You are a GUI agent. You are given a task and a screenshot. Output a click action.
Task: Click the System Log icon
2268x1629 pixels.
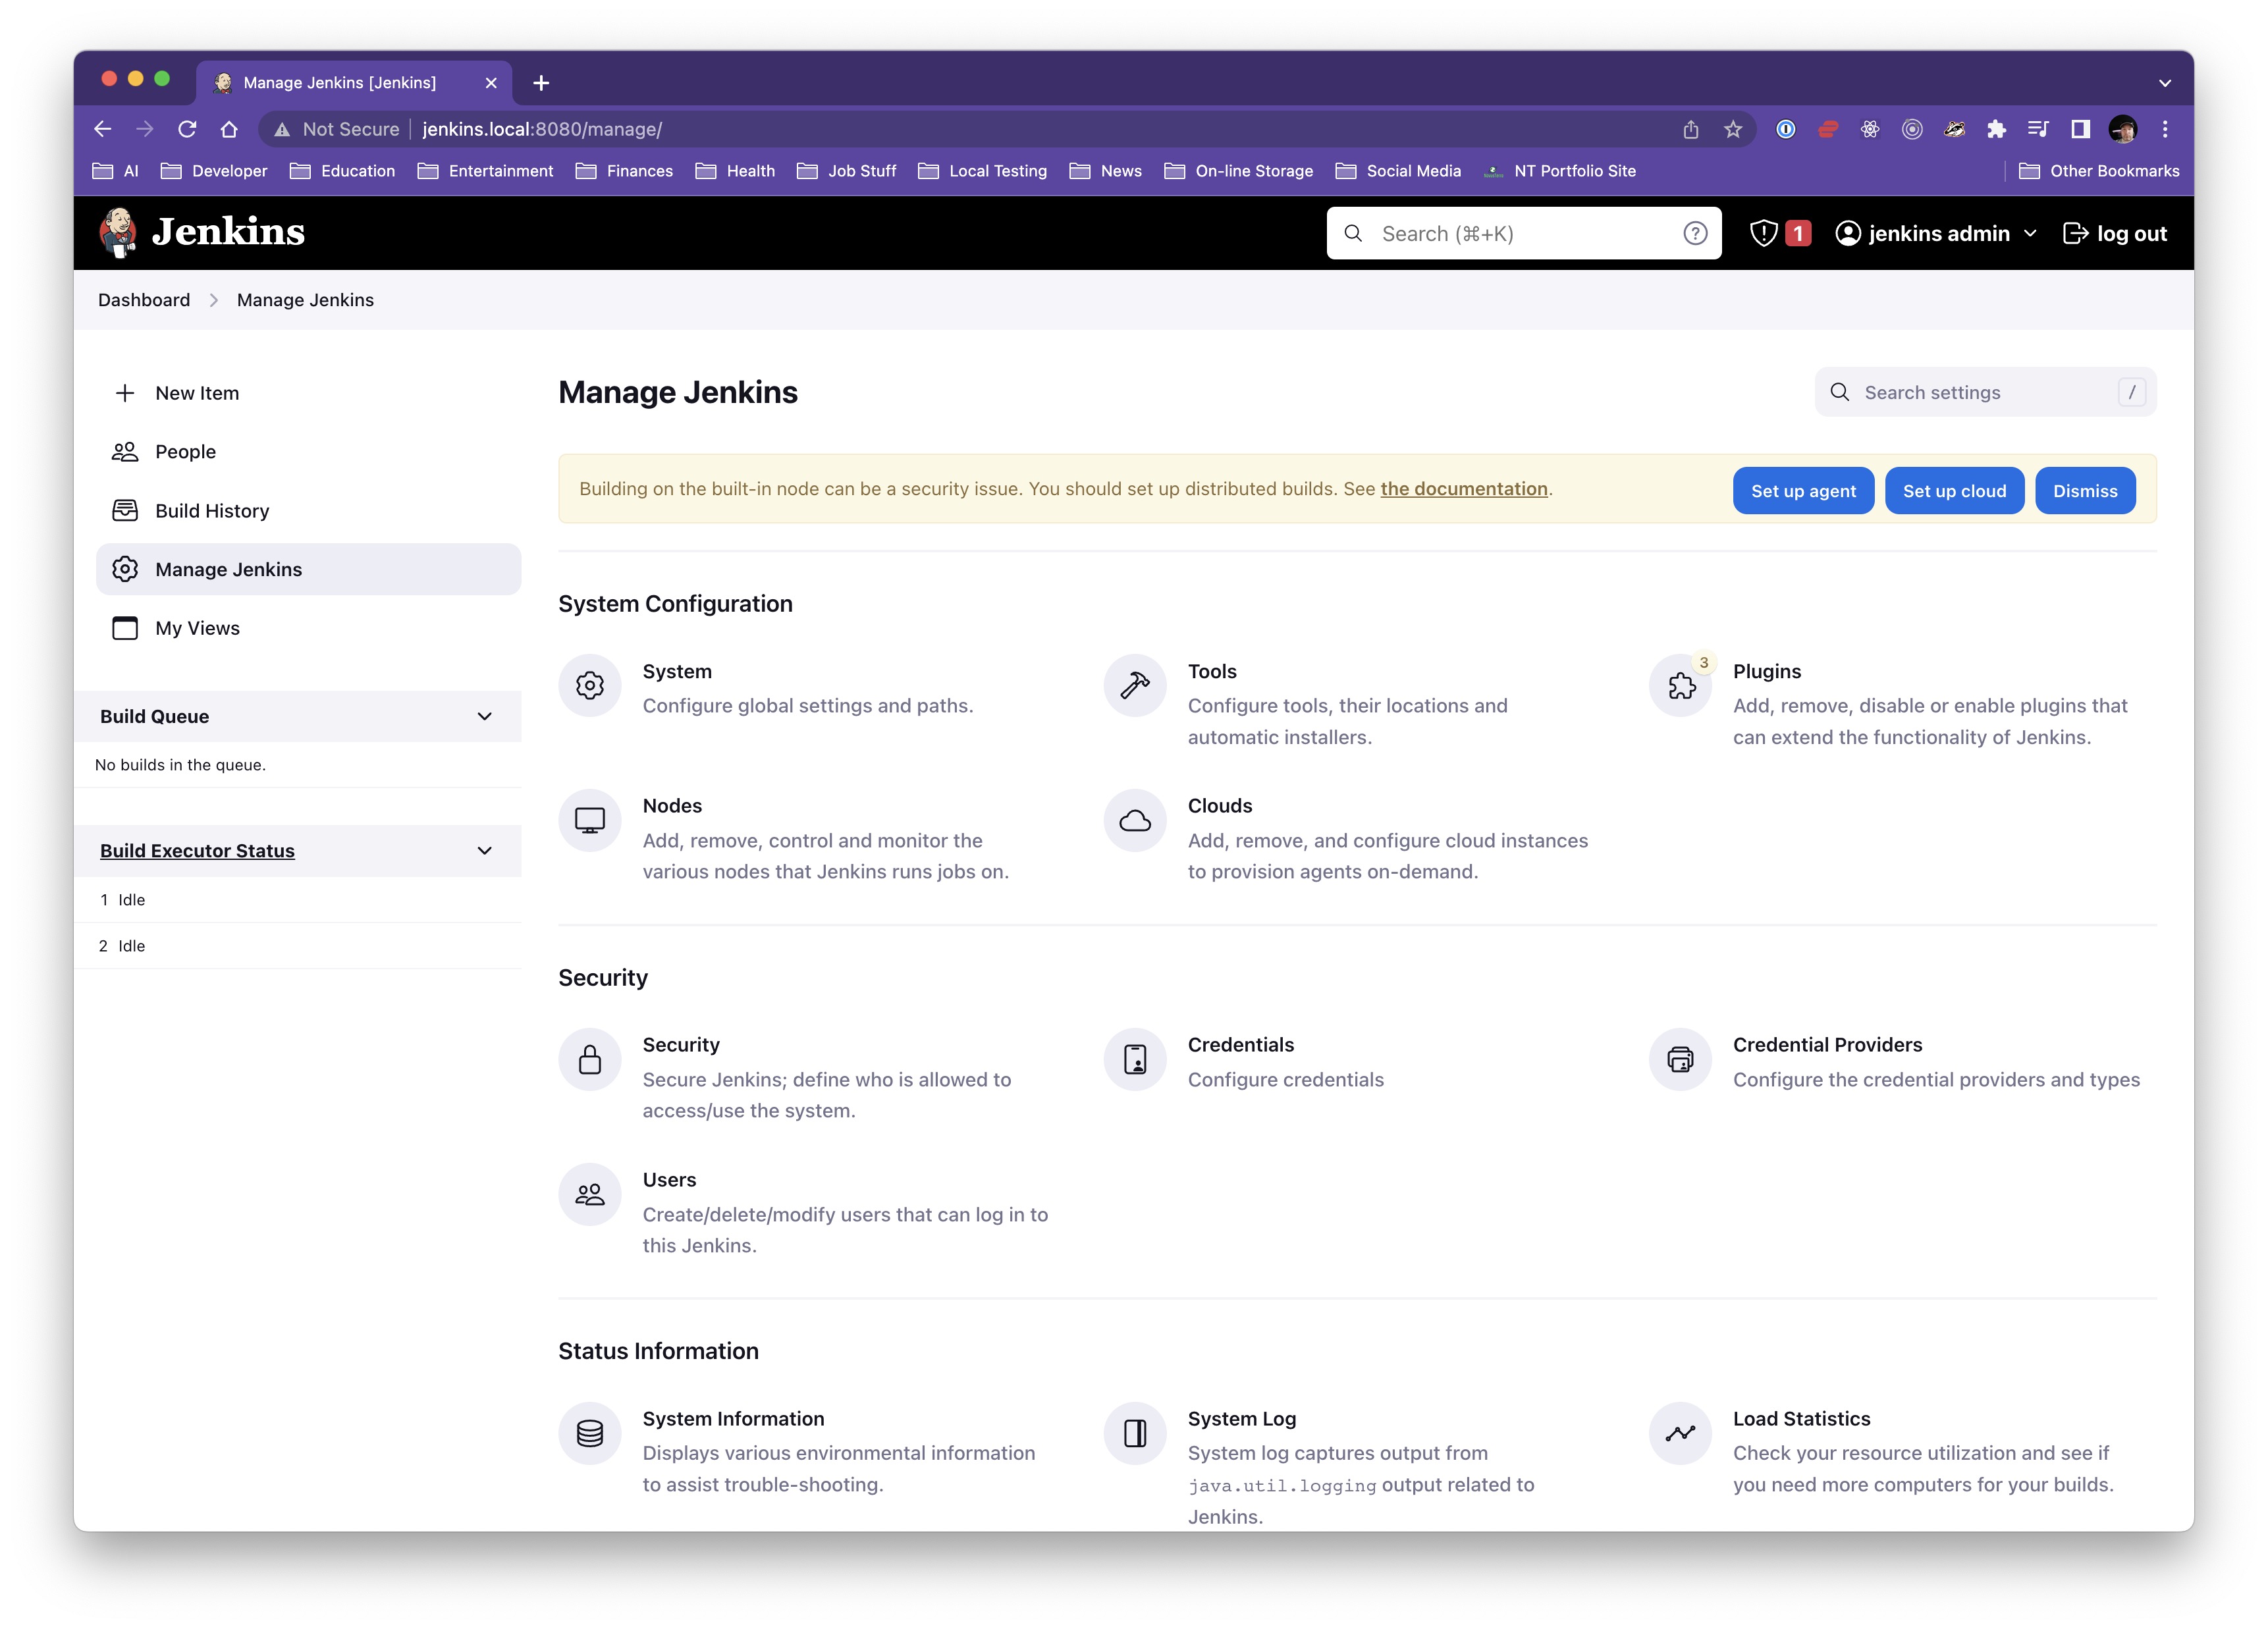1134,1433
